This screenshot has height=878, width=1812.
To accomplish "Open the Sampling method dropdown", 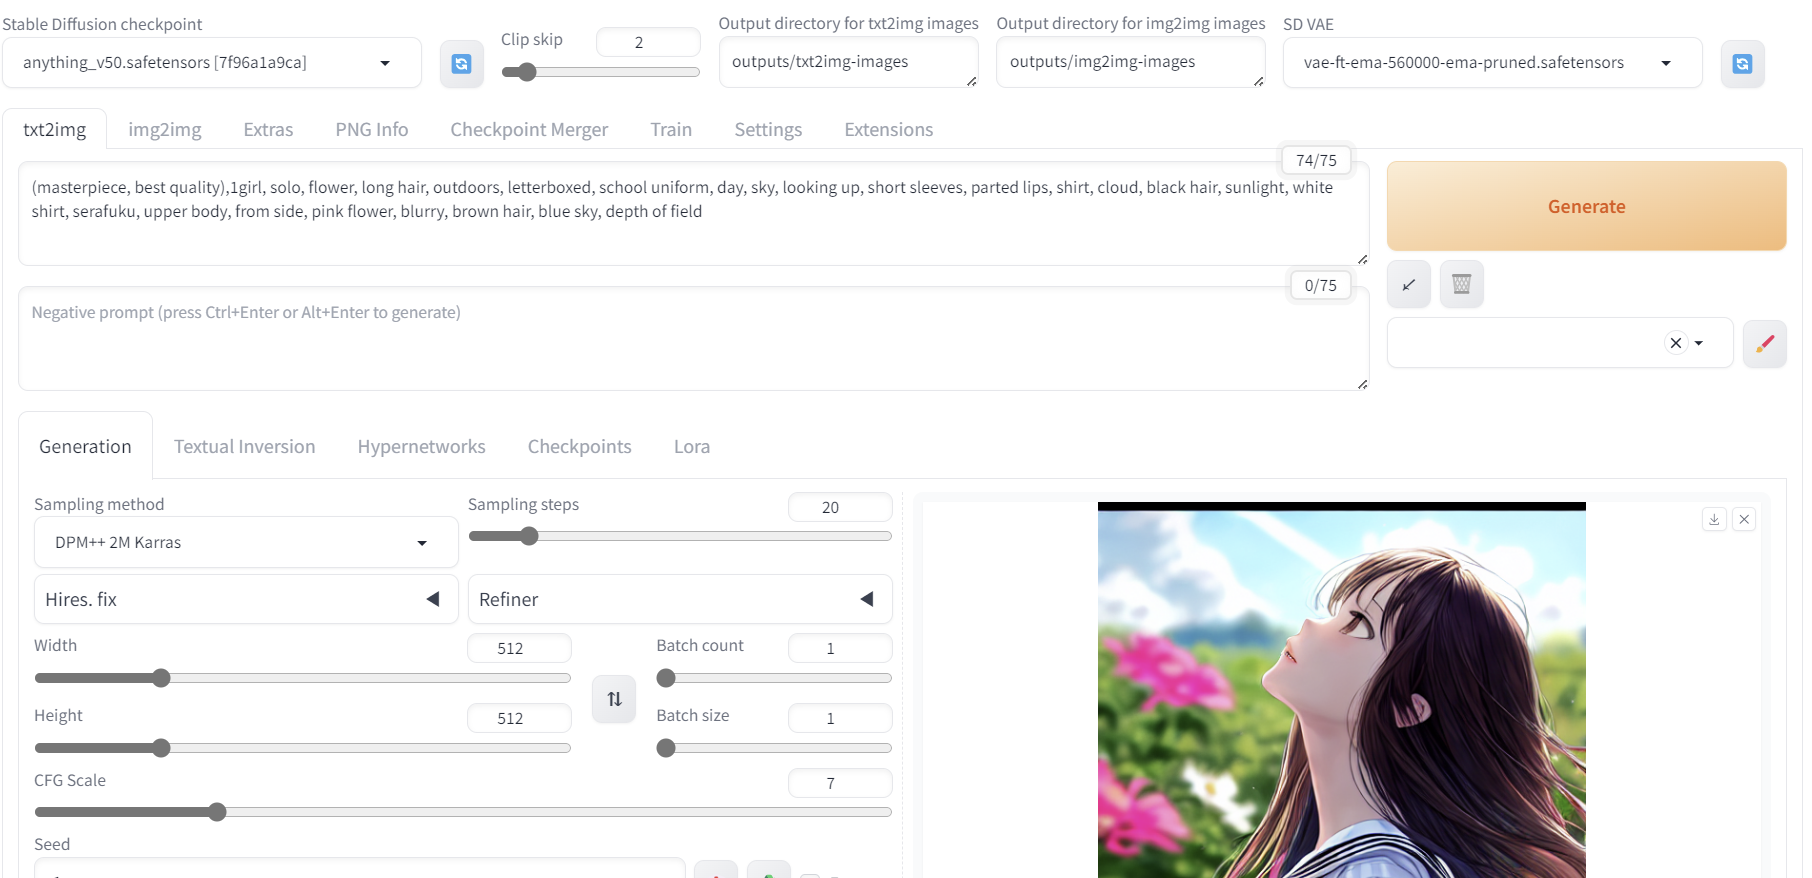I will coord(246,542).
